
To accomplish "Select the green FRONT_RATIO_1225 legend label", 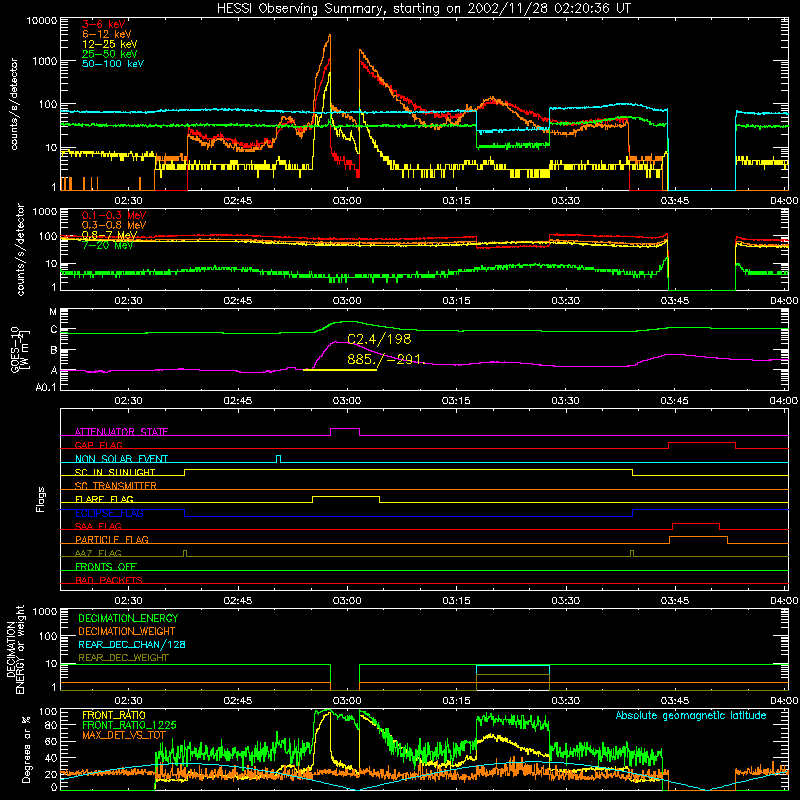I will pos(129,725).
